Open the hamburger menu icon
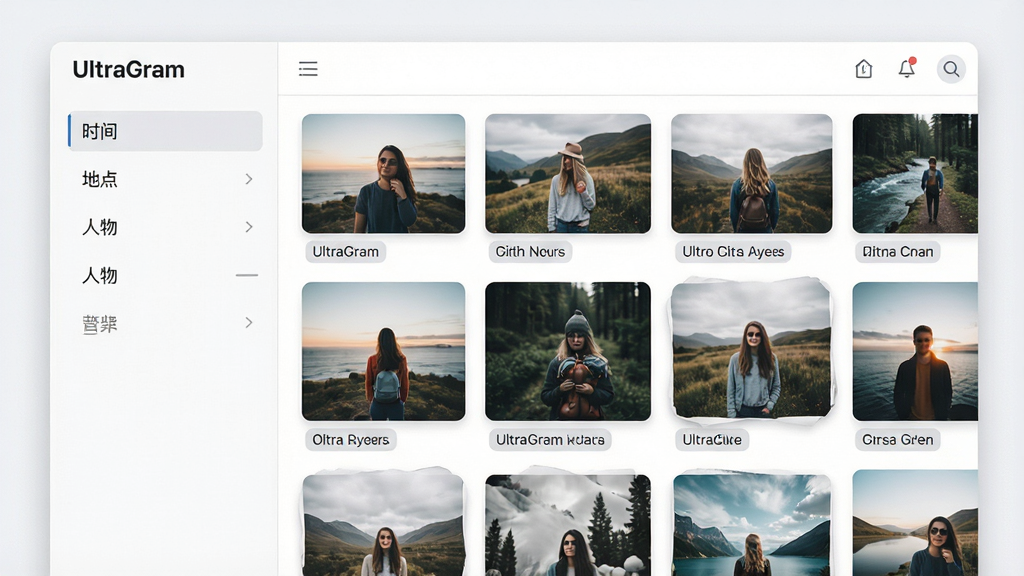 (x=308, y=69)
